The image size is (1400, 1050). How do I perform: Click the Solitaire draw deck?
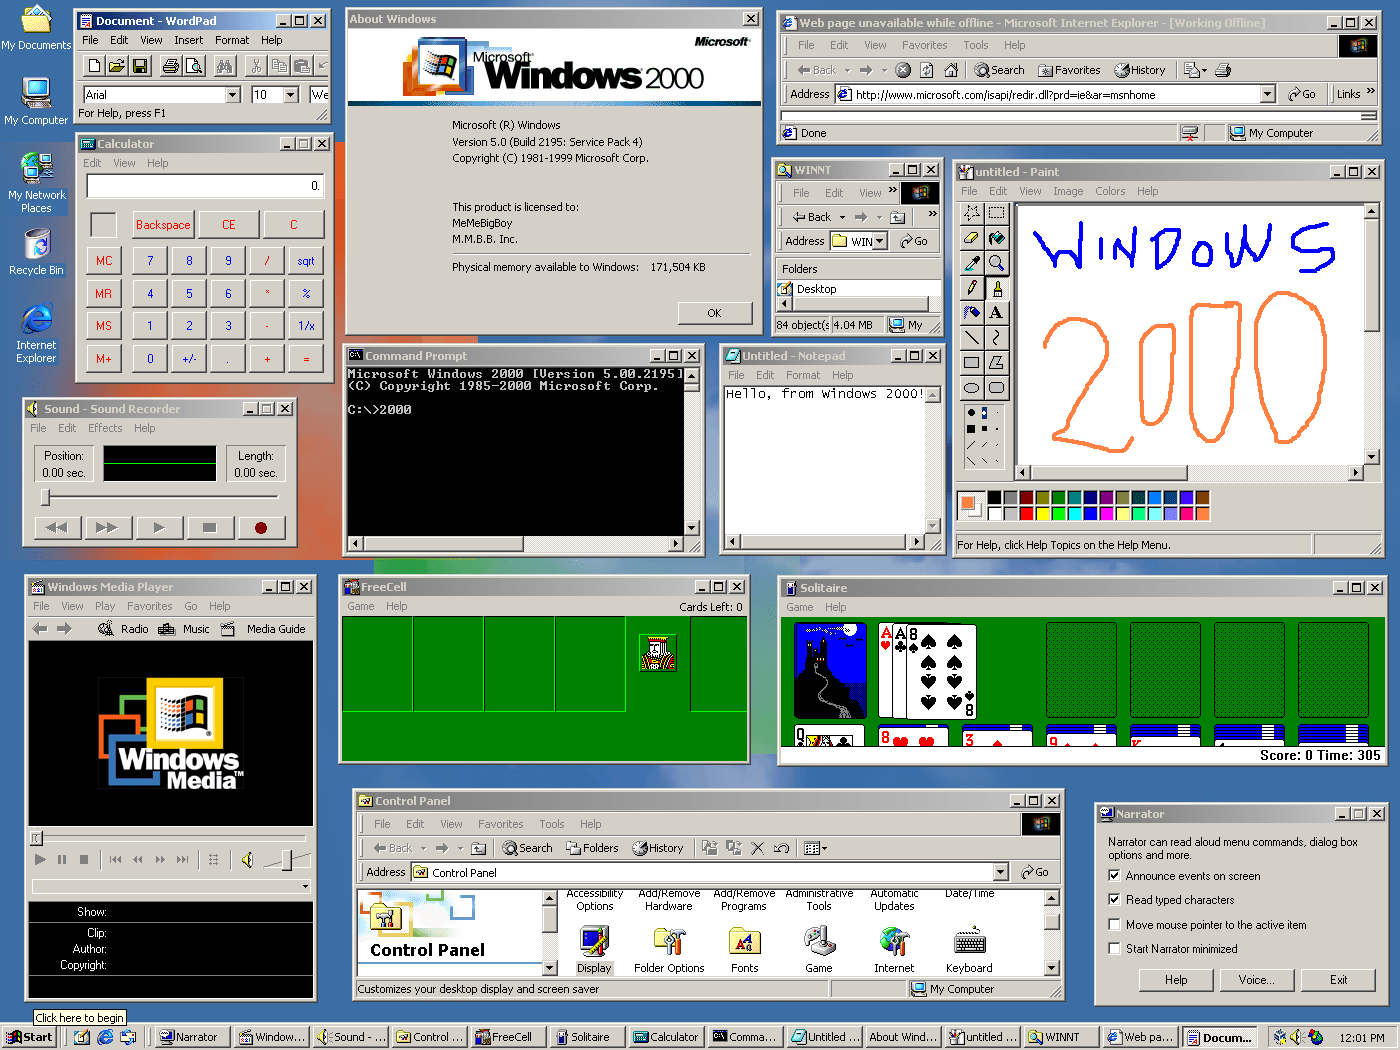click(x=831, y=670)
